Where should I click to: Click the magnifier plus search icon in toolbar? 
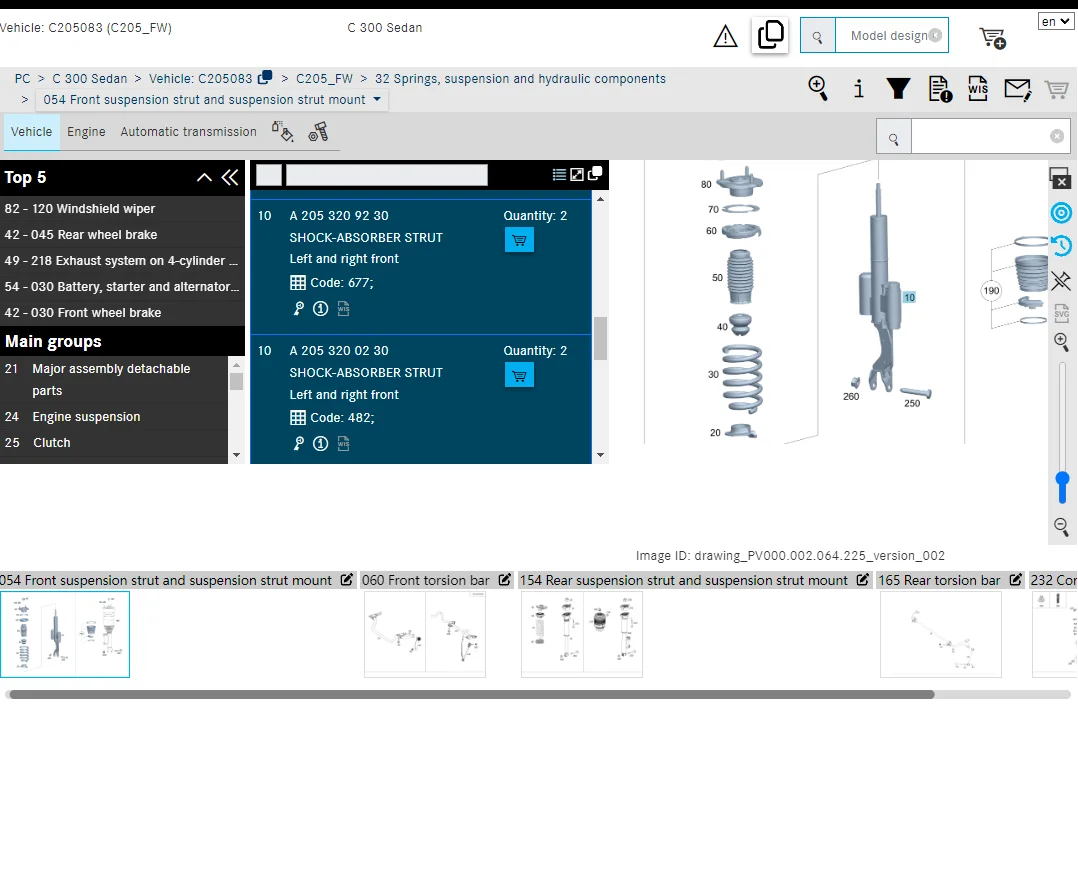pyautogui.click(x=817, y=89)
